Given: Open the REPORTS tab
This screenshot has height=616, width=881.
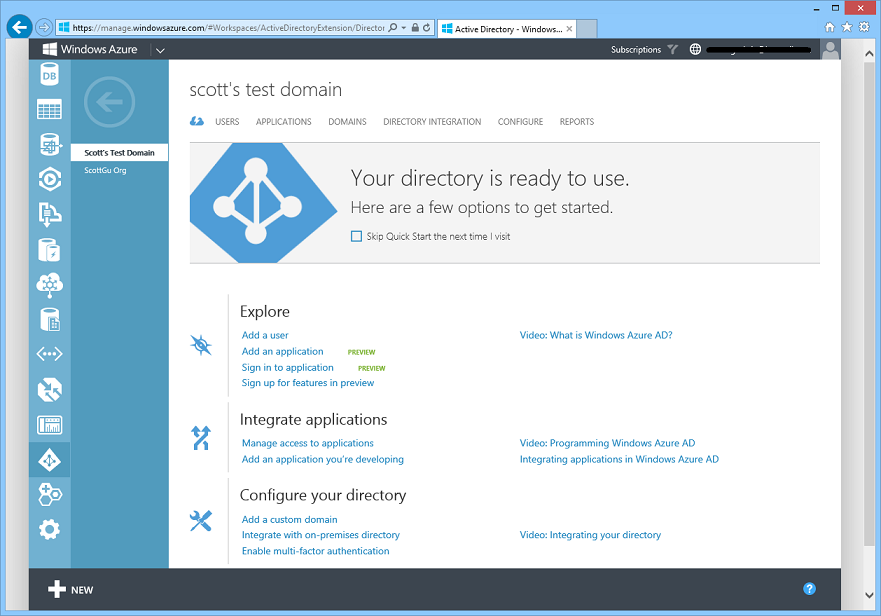Looking at the screenshot, I should pos(576,121).
